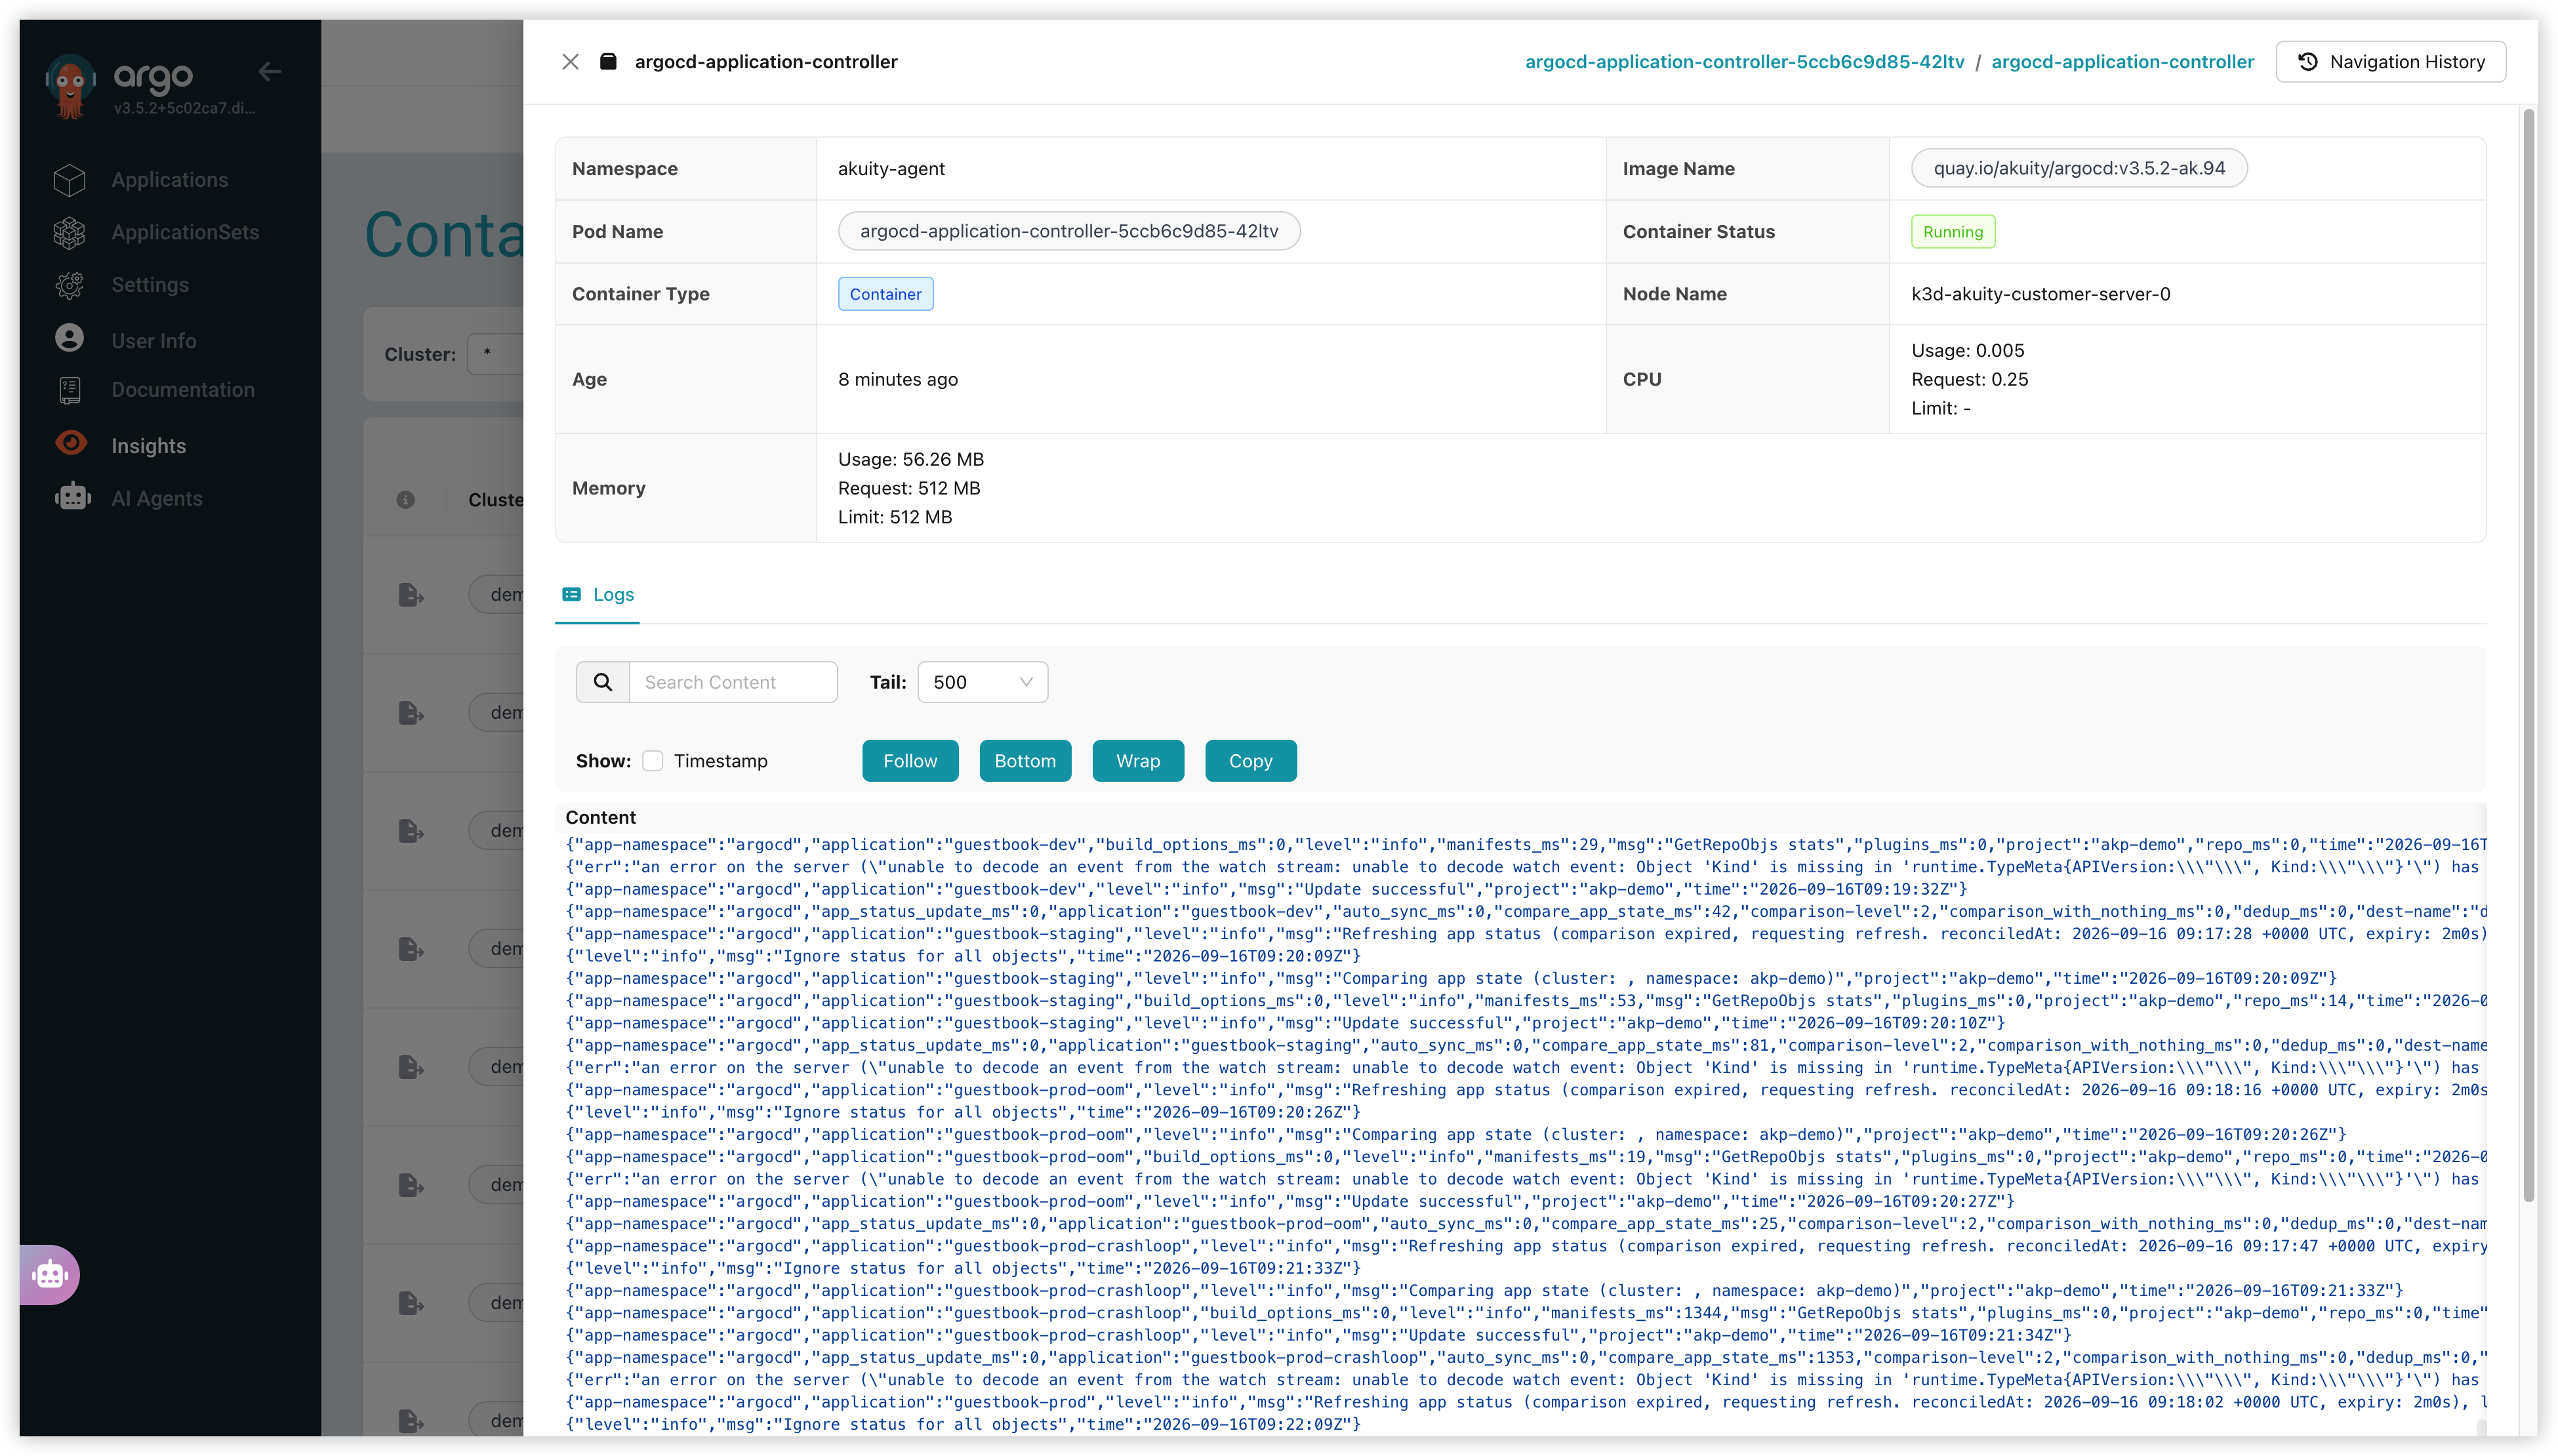Click the ApplicationSets stacked-cubes icon
Screen dimensions: 2558x1456
pos(70,233)
